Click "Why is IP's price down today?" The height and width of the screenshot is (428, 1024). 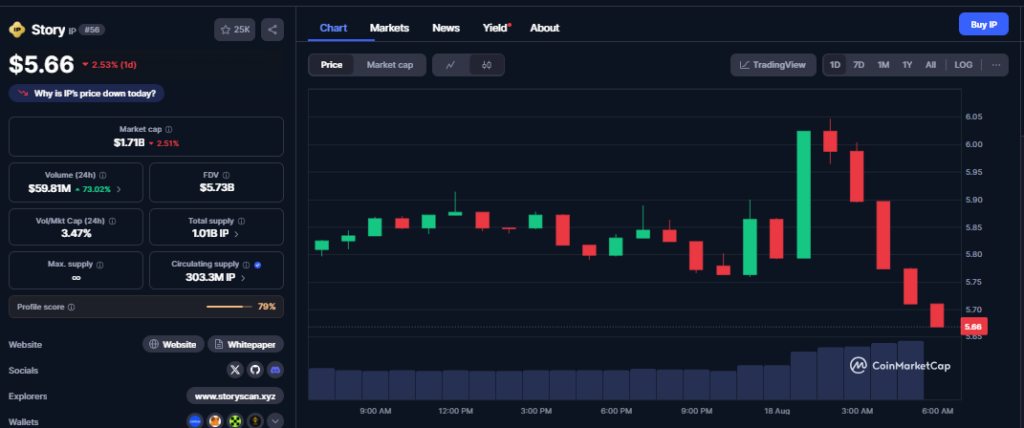[87, 93]
